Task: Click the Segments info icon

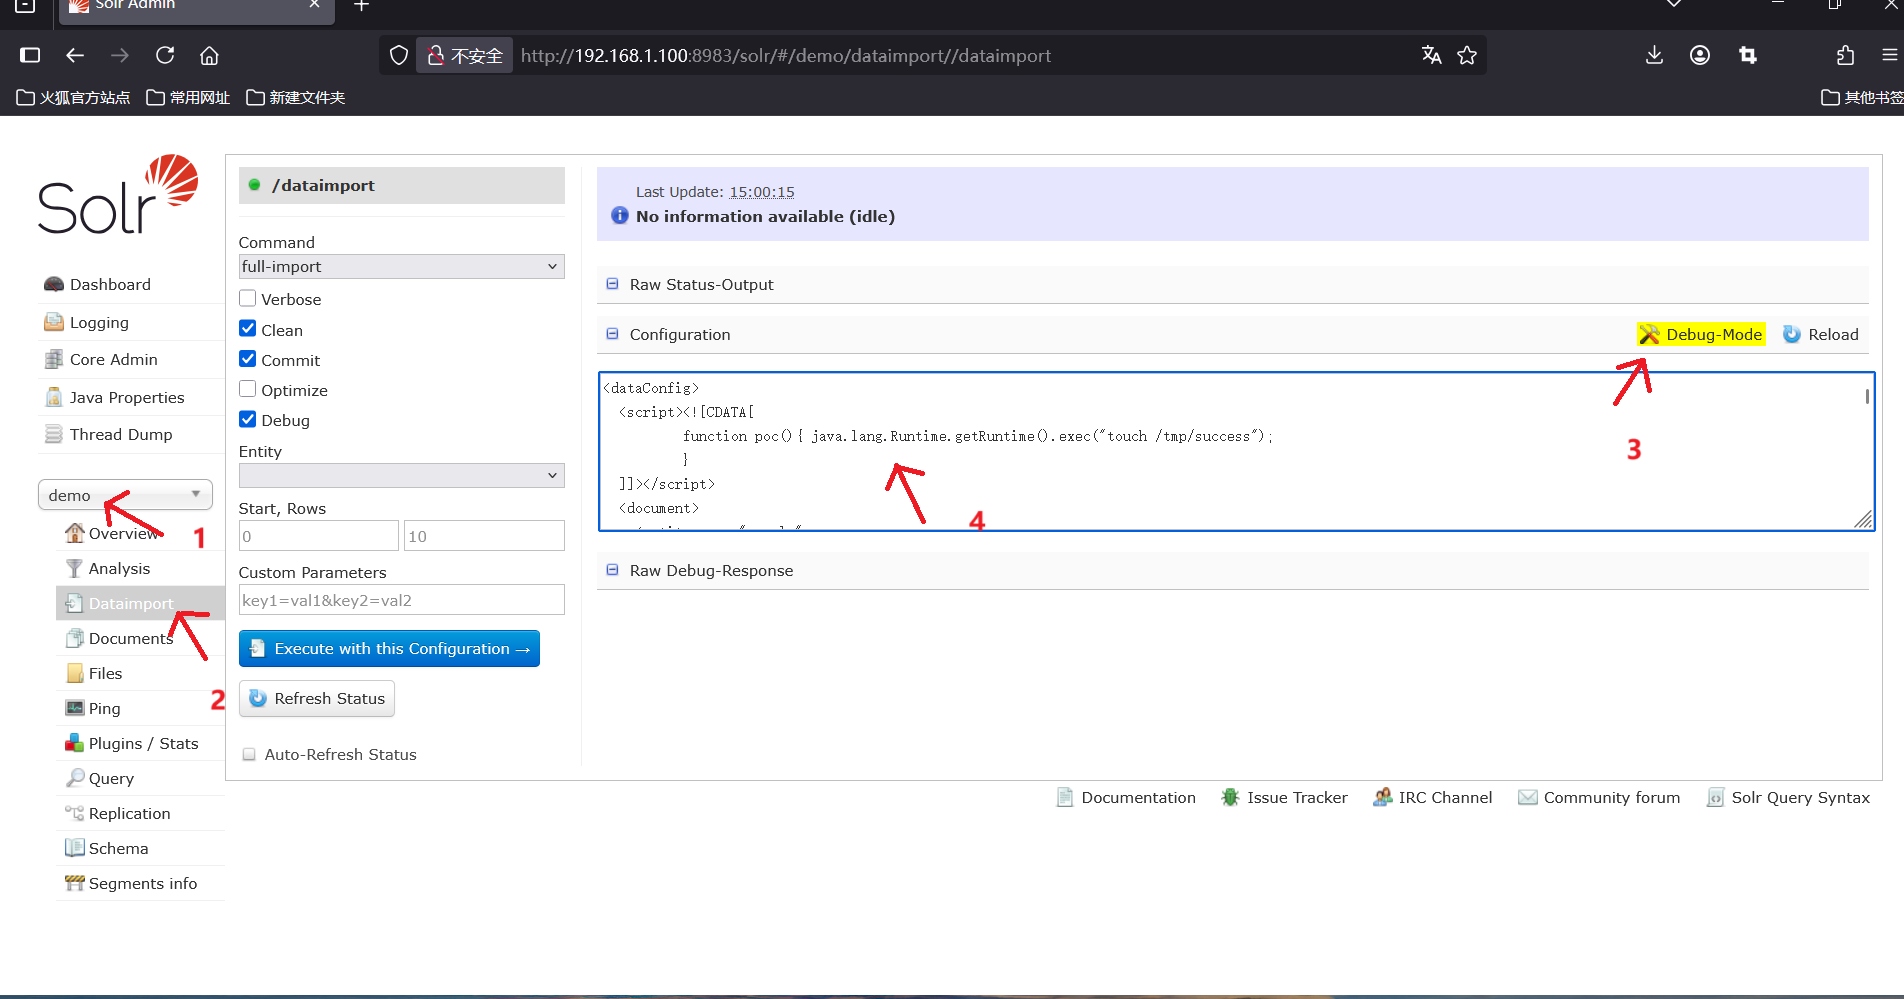Action: click(75, 883)
